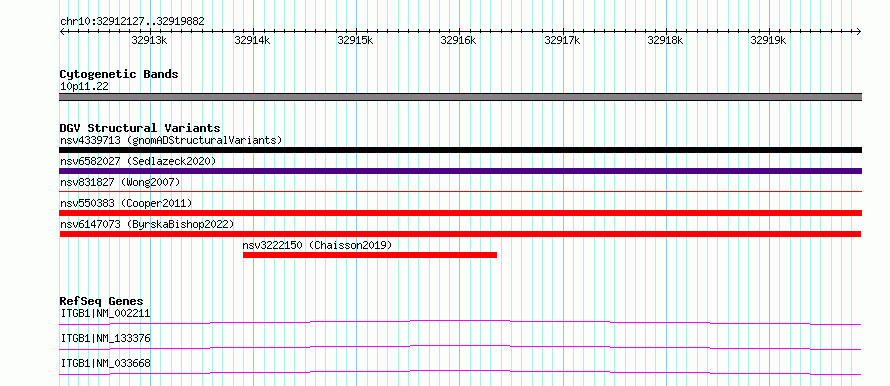Click the 32914k ruler tick label
890x386 pixels.
tap(253, 40)
